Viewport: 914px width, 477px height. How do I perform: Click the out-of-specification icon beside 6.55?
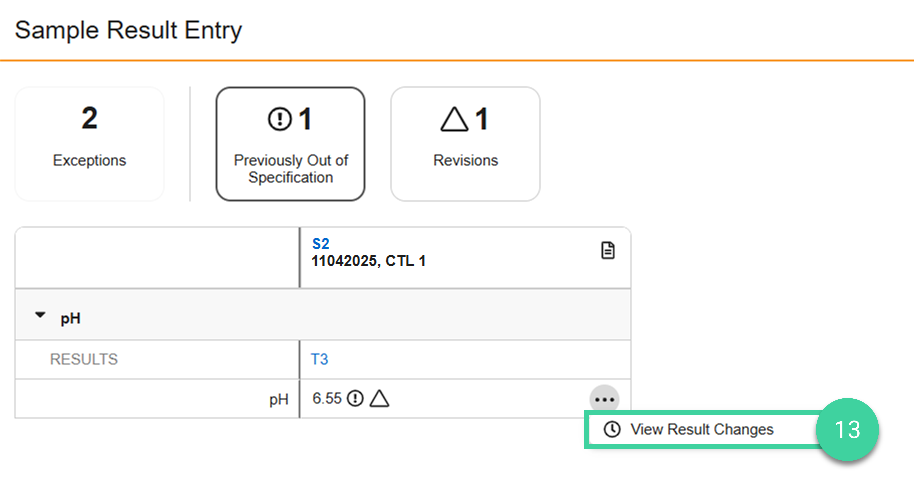pos(355,399)
